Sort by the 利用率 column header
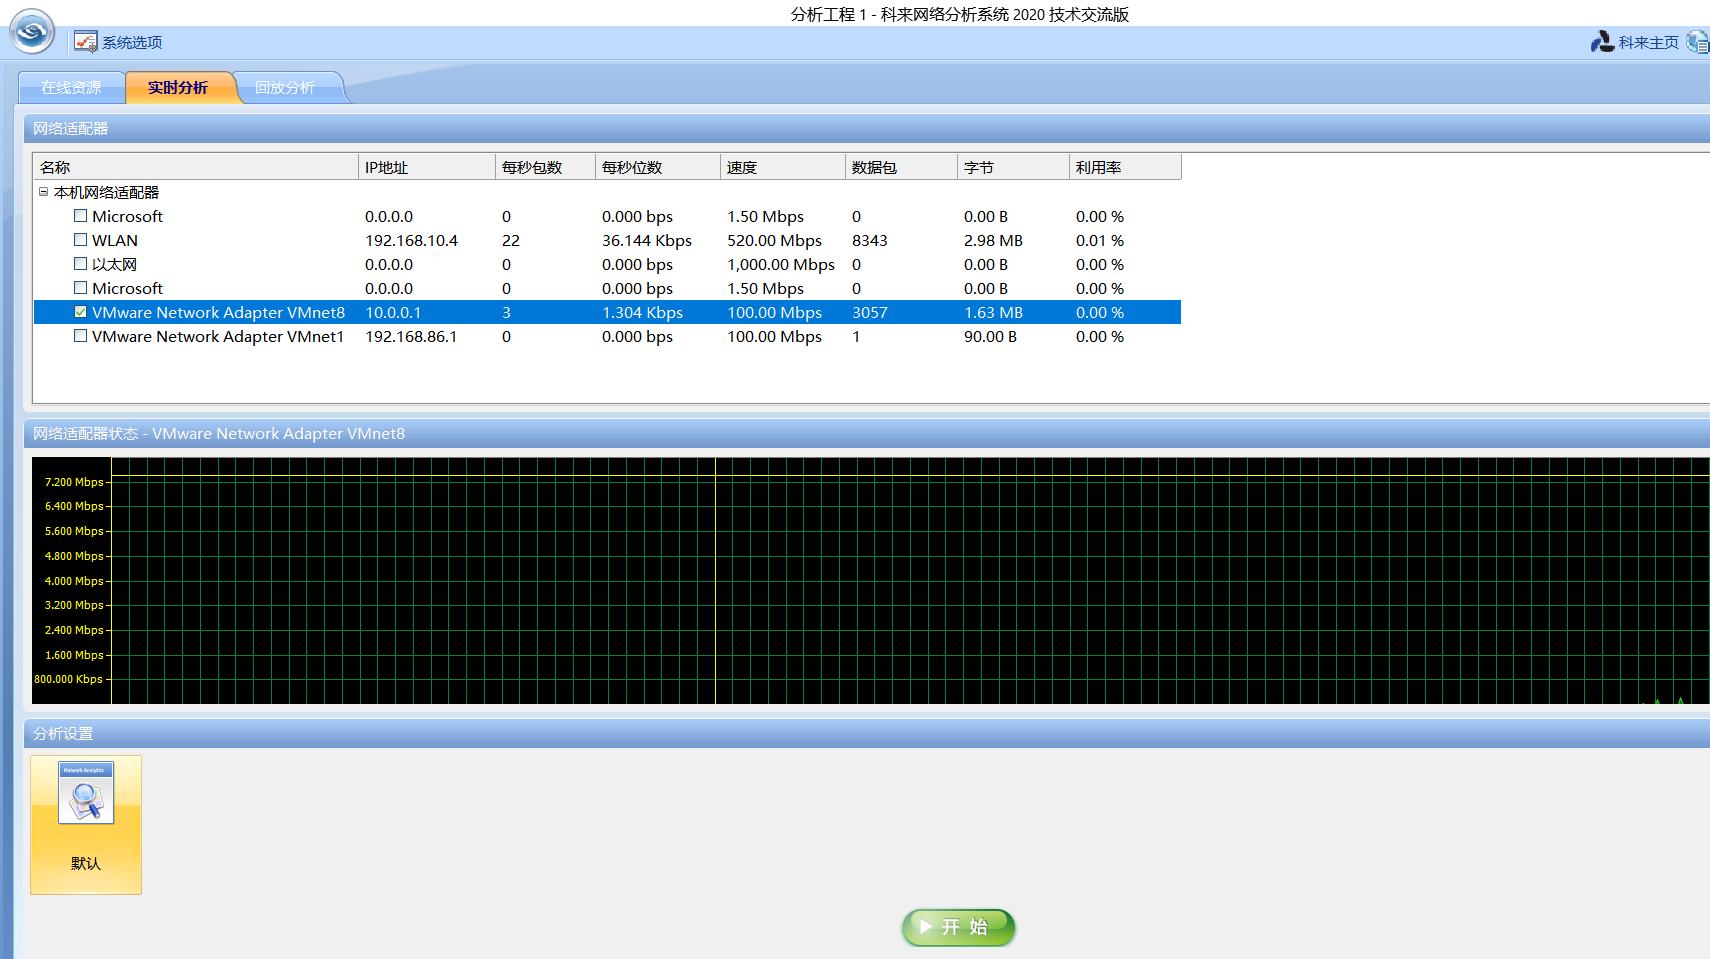1710x959 pixels. click(x=1126, y=167)
